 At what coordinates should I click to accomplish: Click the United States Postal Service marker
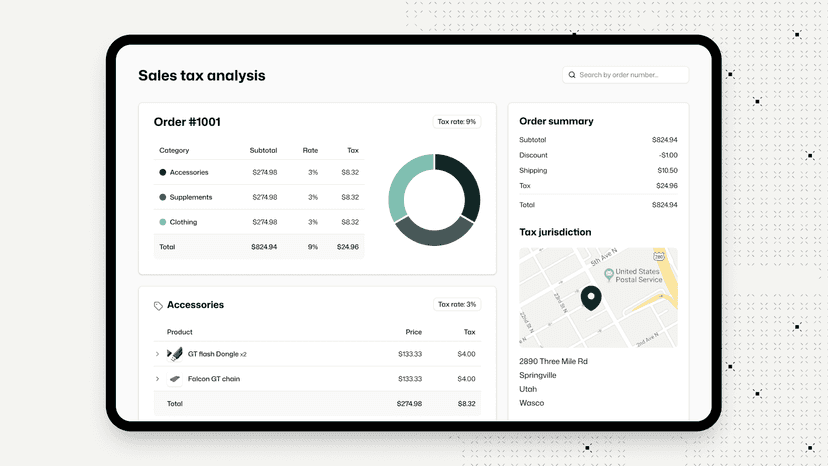pos(608,274)
